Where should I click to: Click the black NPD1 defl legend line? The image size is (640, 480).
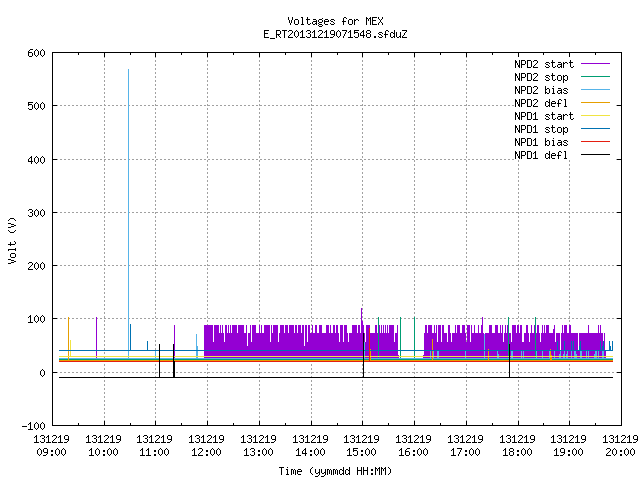[596, 155]
